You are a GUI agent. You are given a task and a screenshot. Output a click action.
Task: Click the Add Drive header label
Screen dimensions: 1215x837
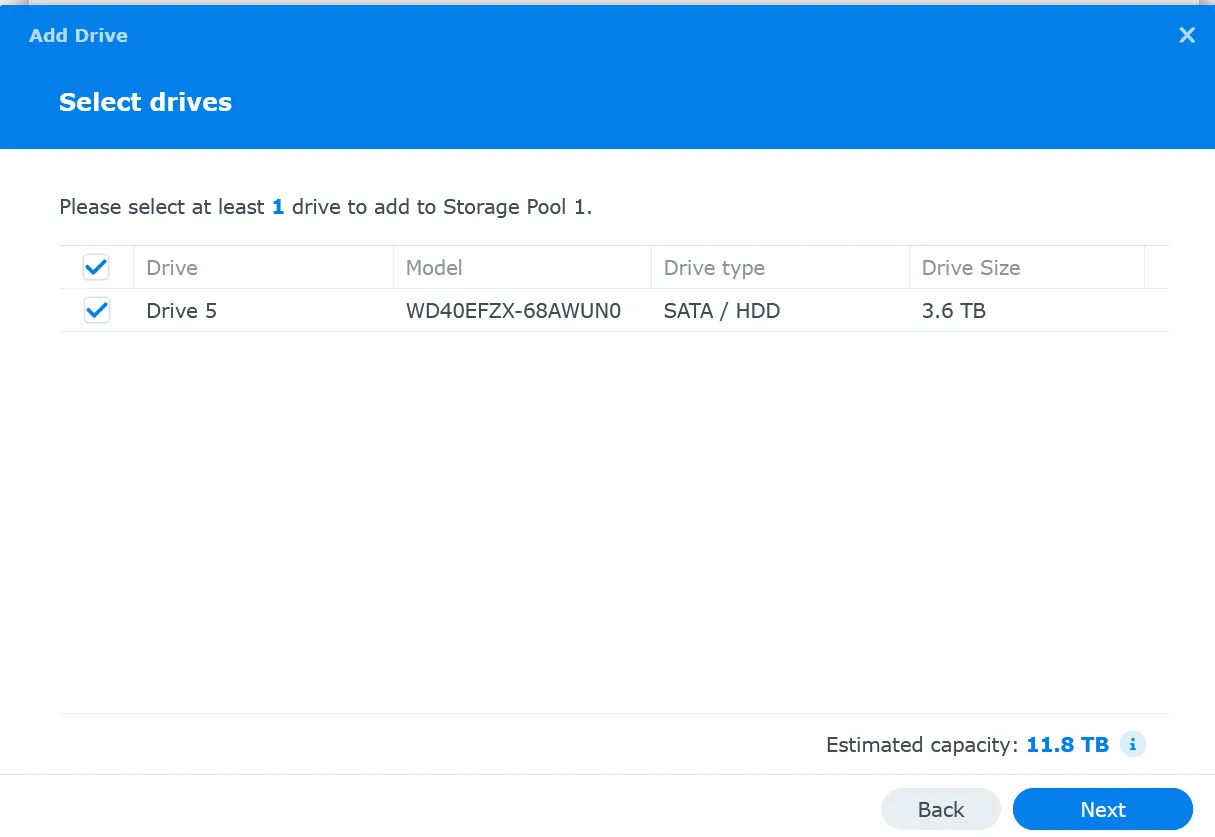78,35
